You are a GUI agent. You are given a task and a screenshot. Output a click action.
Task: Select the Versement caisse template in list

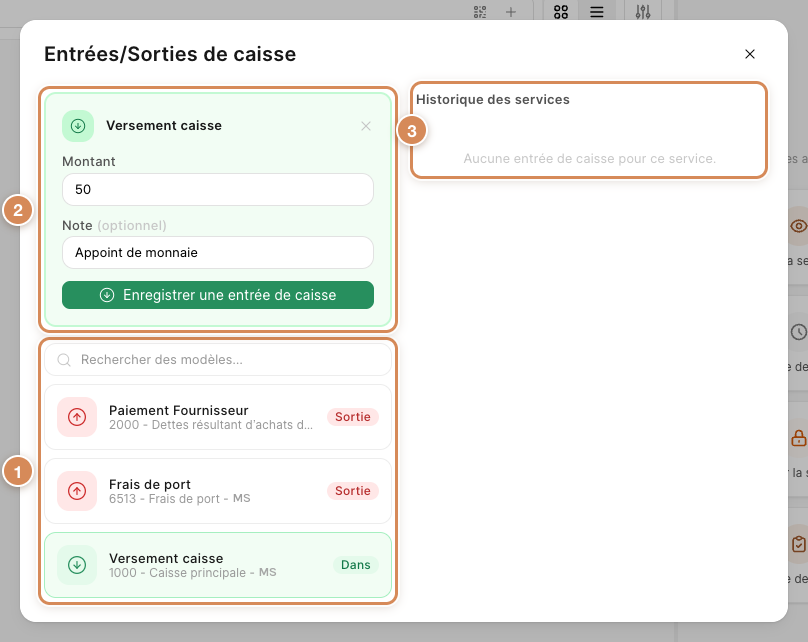(217, 565)
